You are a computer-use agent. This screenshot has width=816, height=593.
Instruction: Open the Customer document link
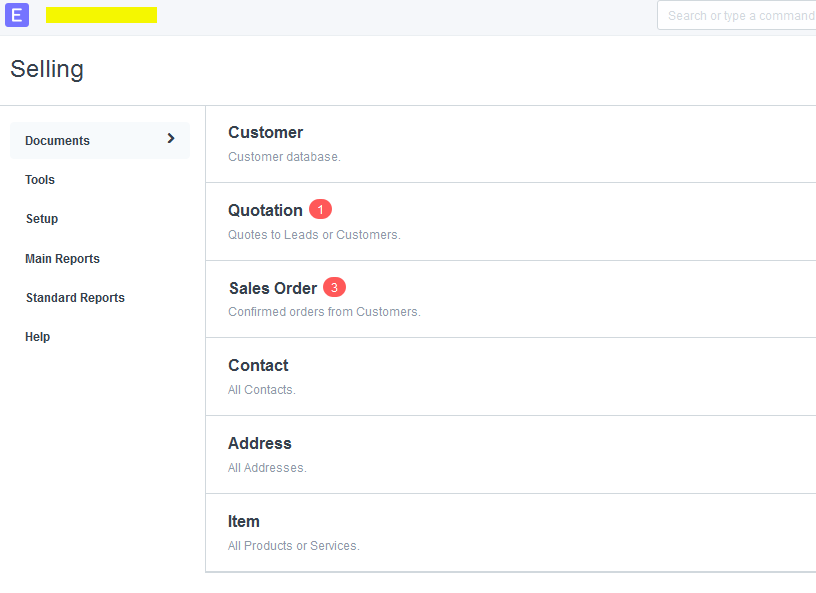click(265, 132)
